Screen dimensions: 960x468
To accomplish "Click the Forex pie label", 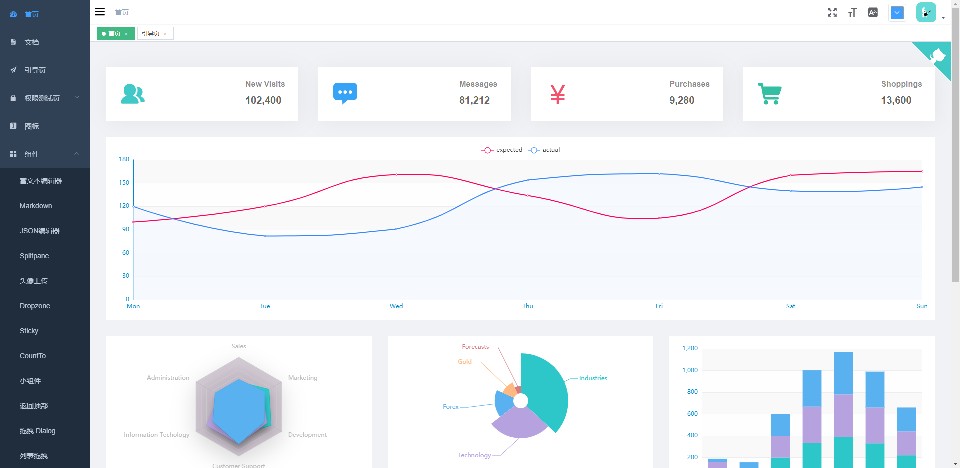I will [451, 407].
